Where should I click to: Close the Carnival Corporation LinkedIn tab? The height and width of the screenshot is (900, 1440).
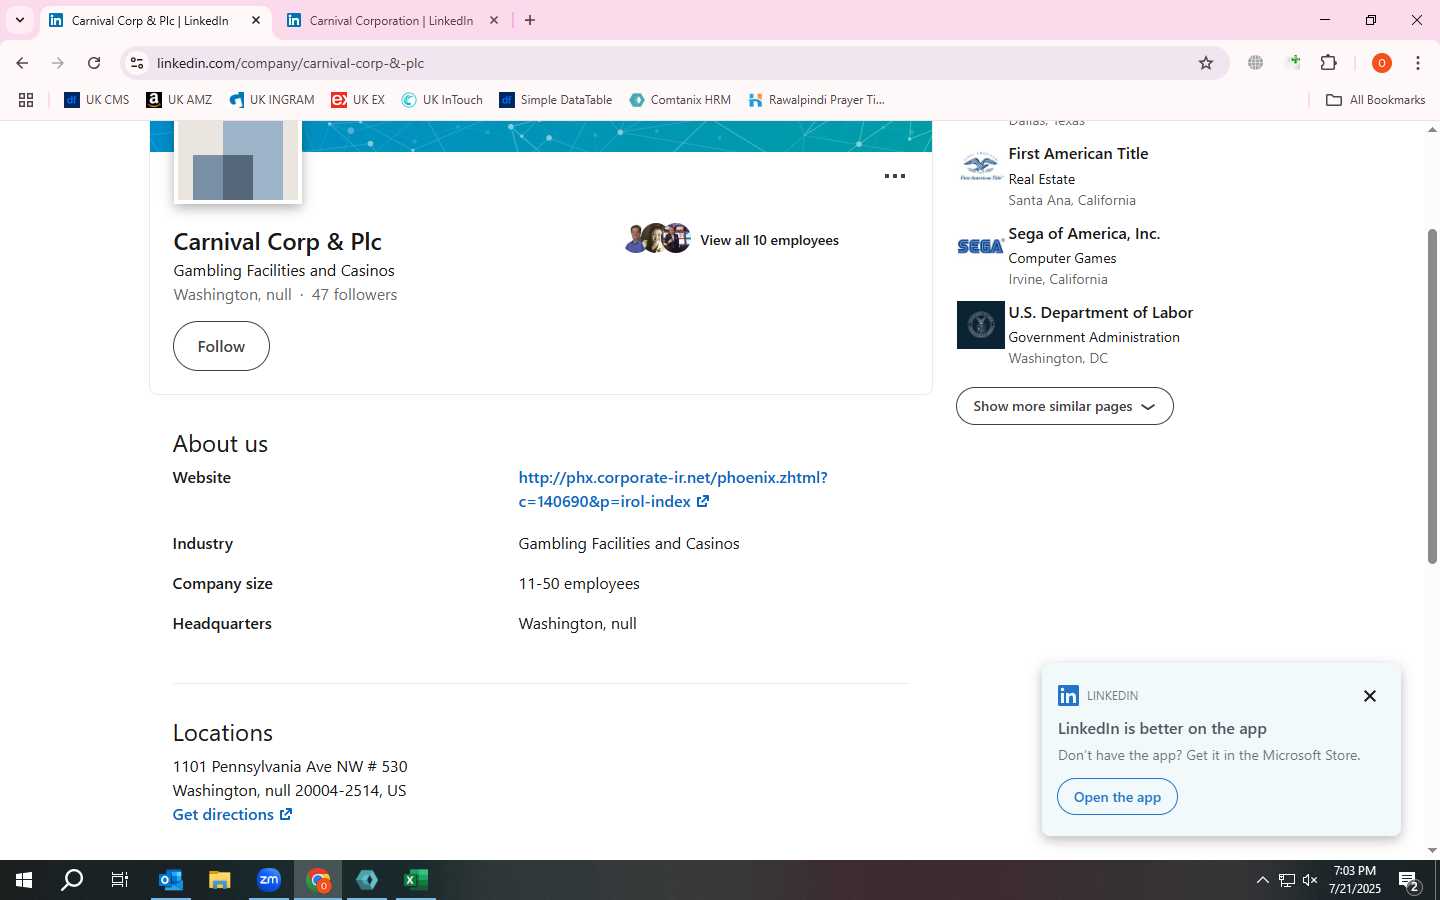pos(494,20)
